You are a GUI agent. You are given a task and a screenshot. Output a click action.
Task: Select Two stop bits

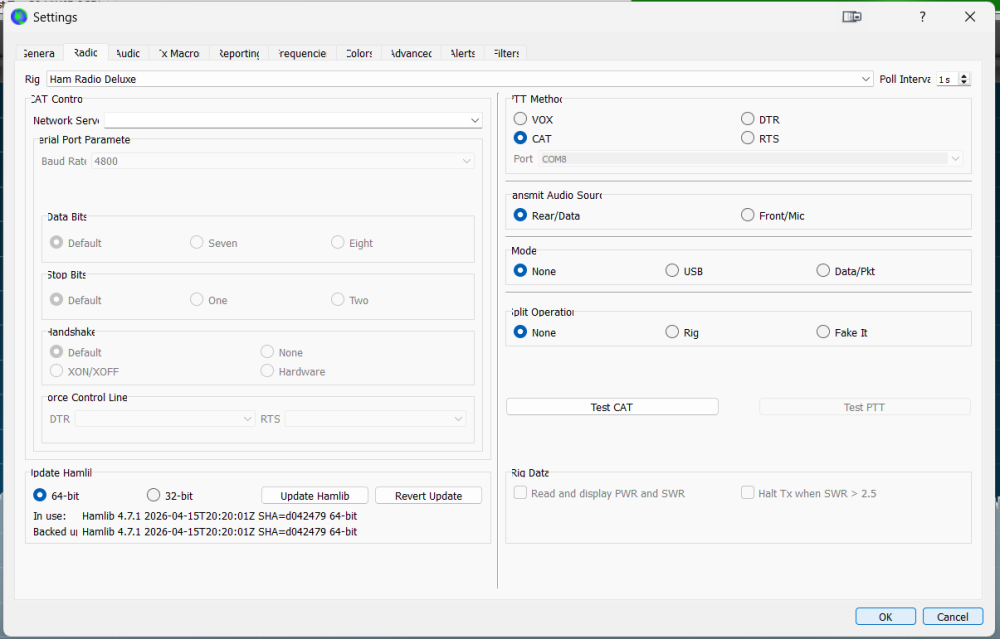point(349,300)
